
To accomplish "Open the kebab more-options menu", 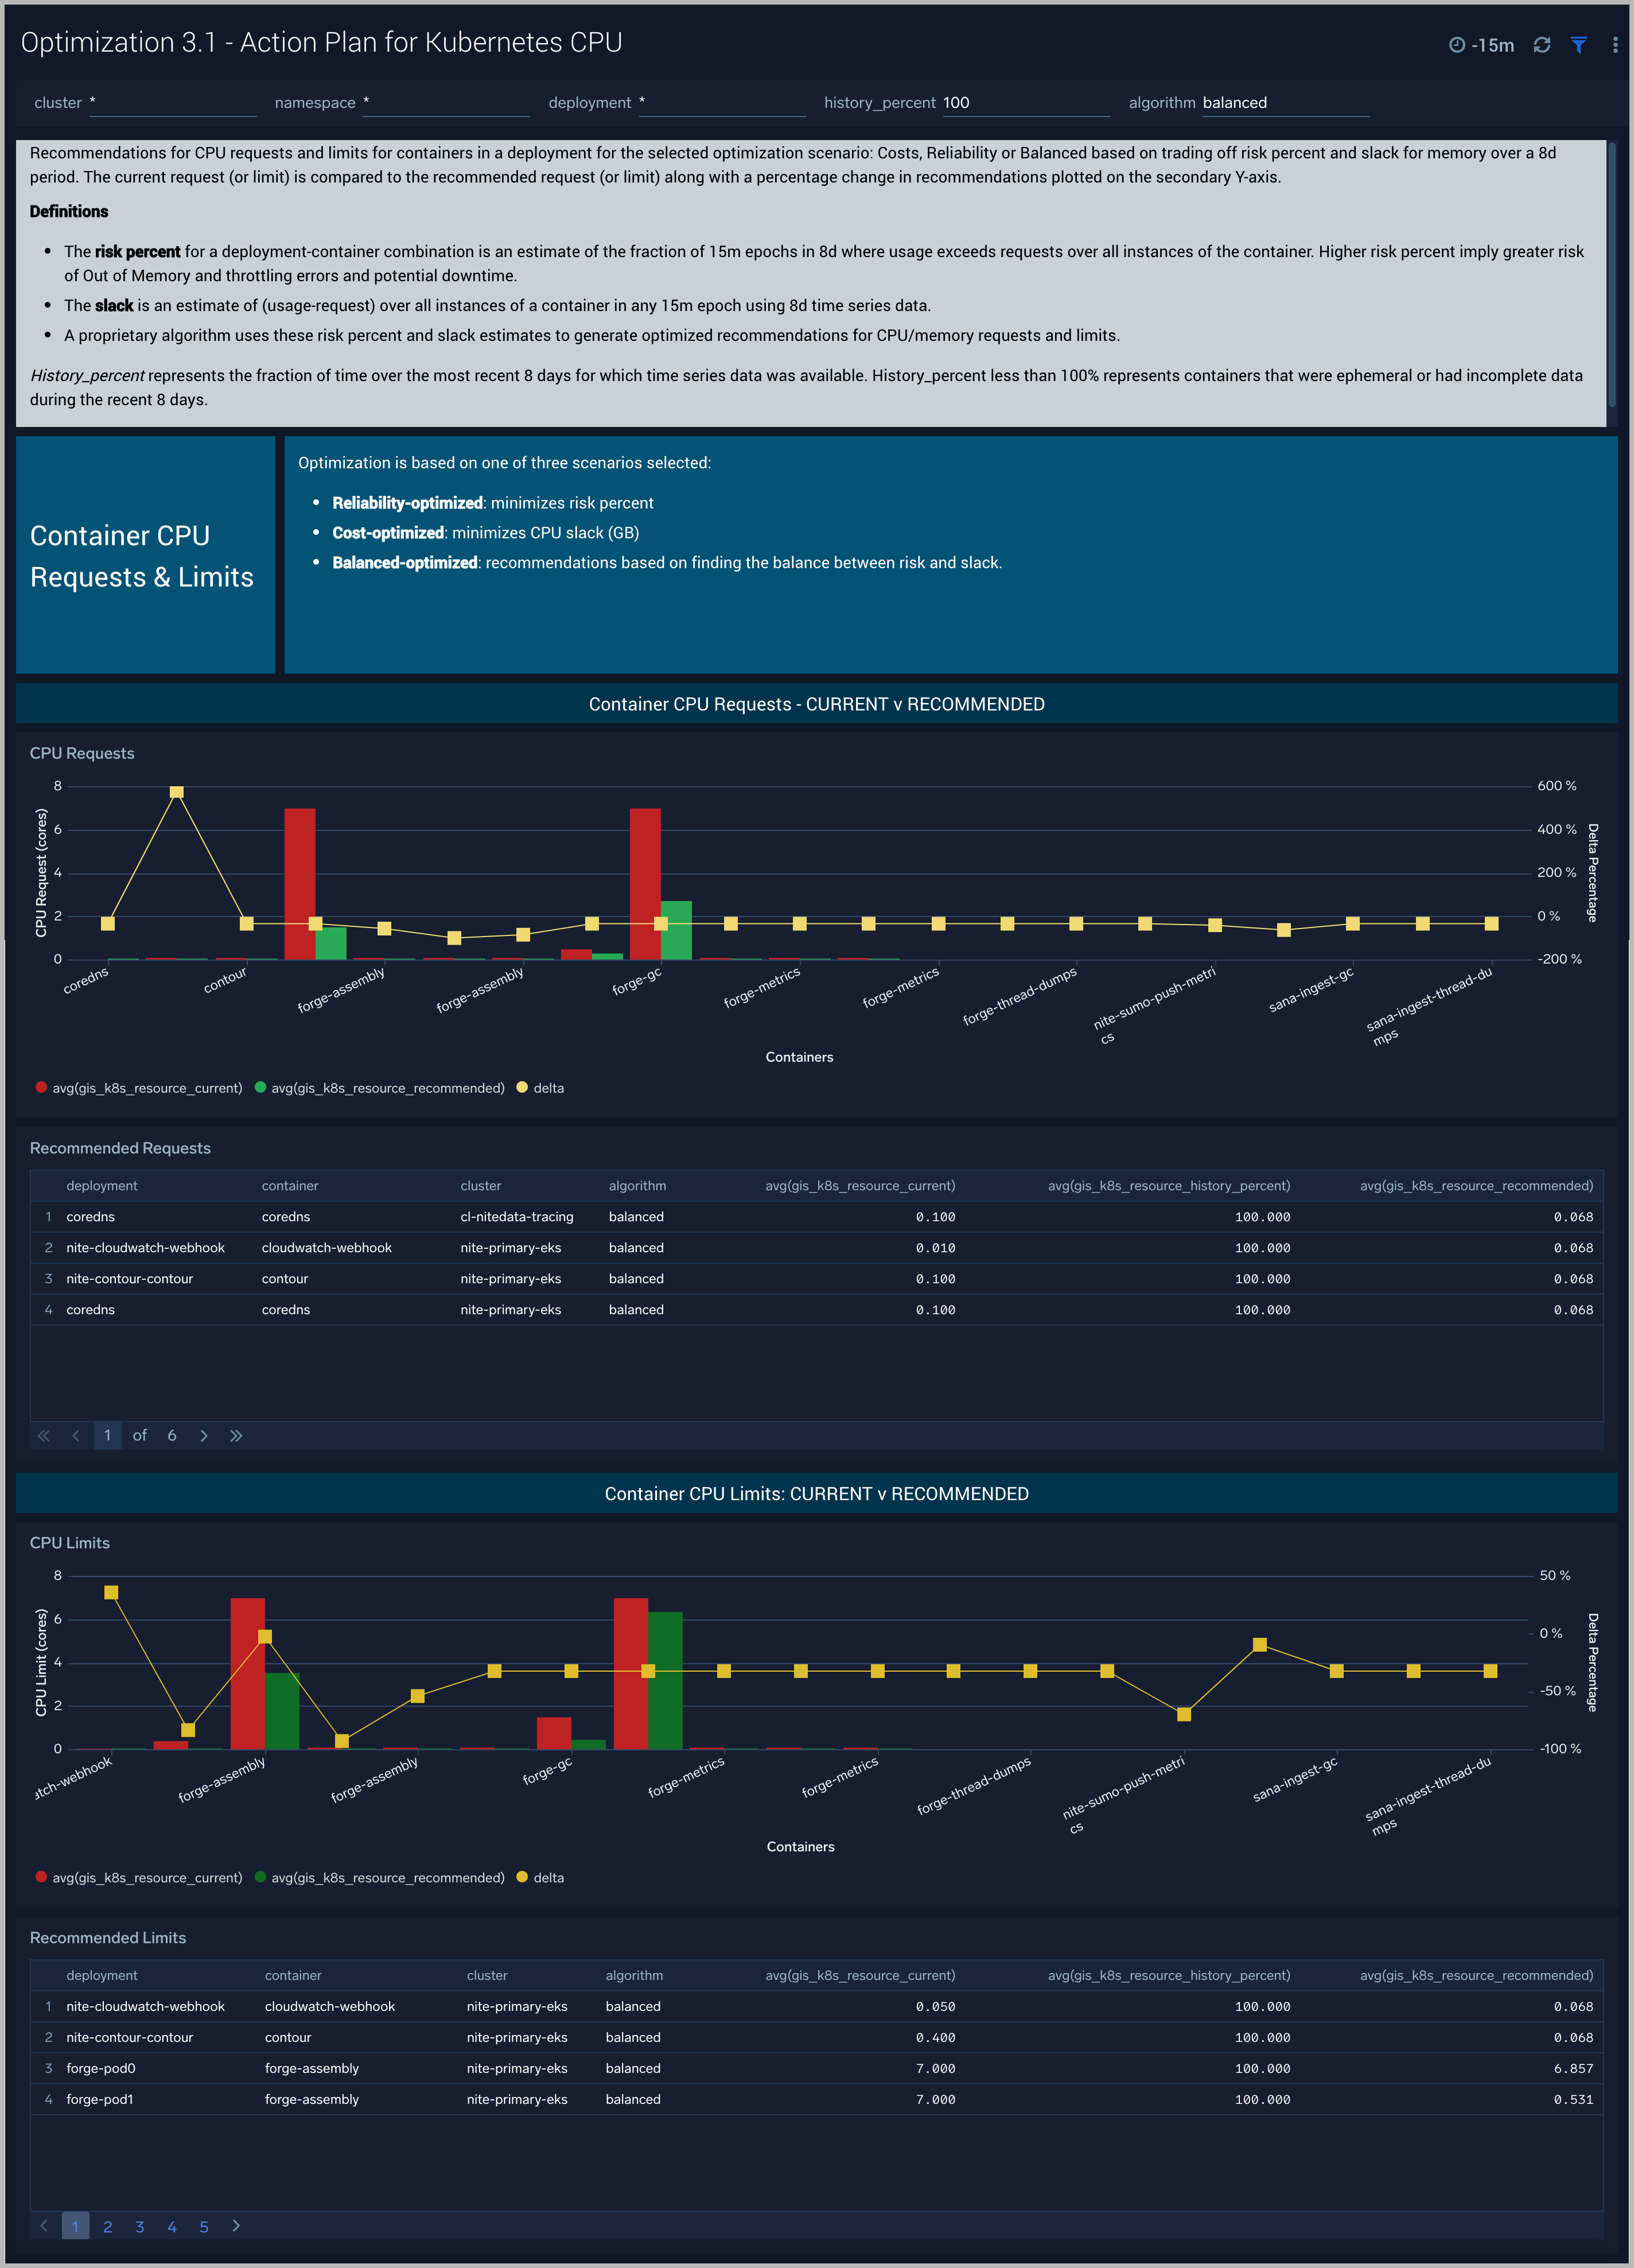I will (x=1614, y=45).
